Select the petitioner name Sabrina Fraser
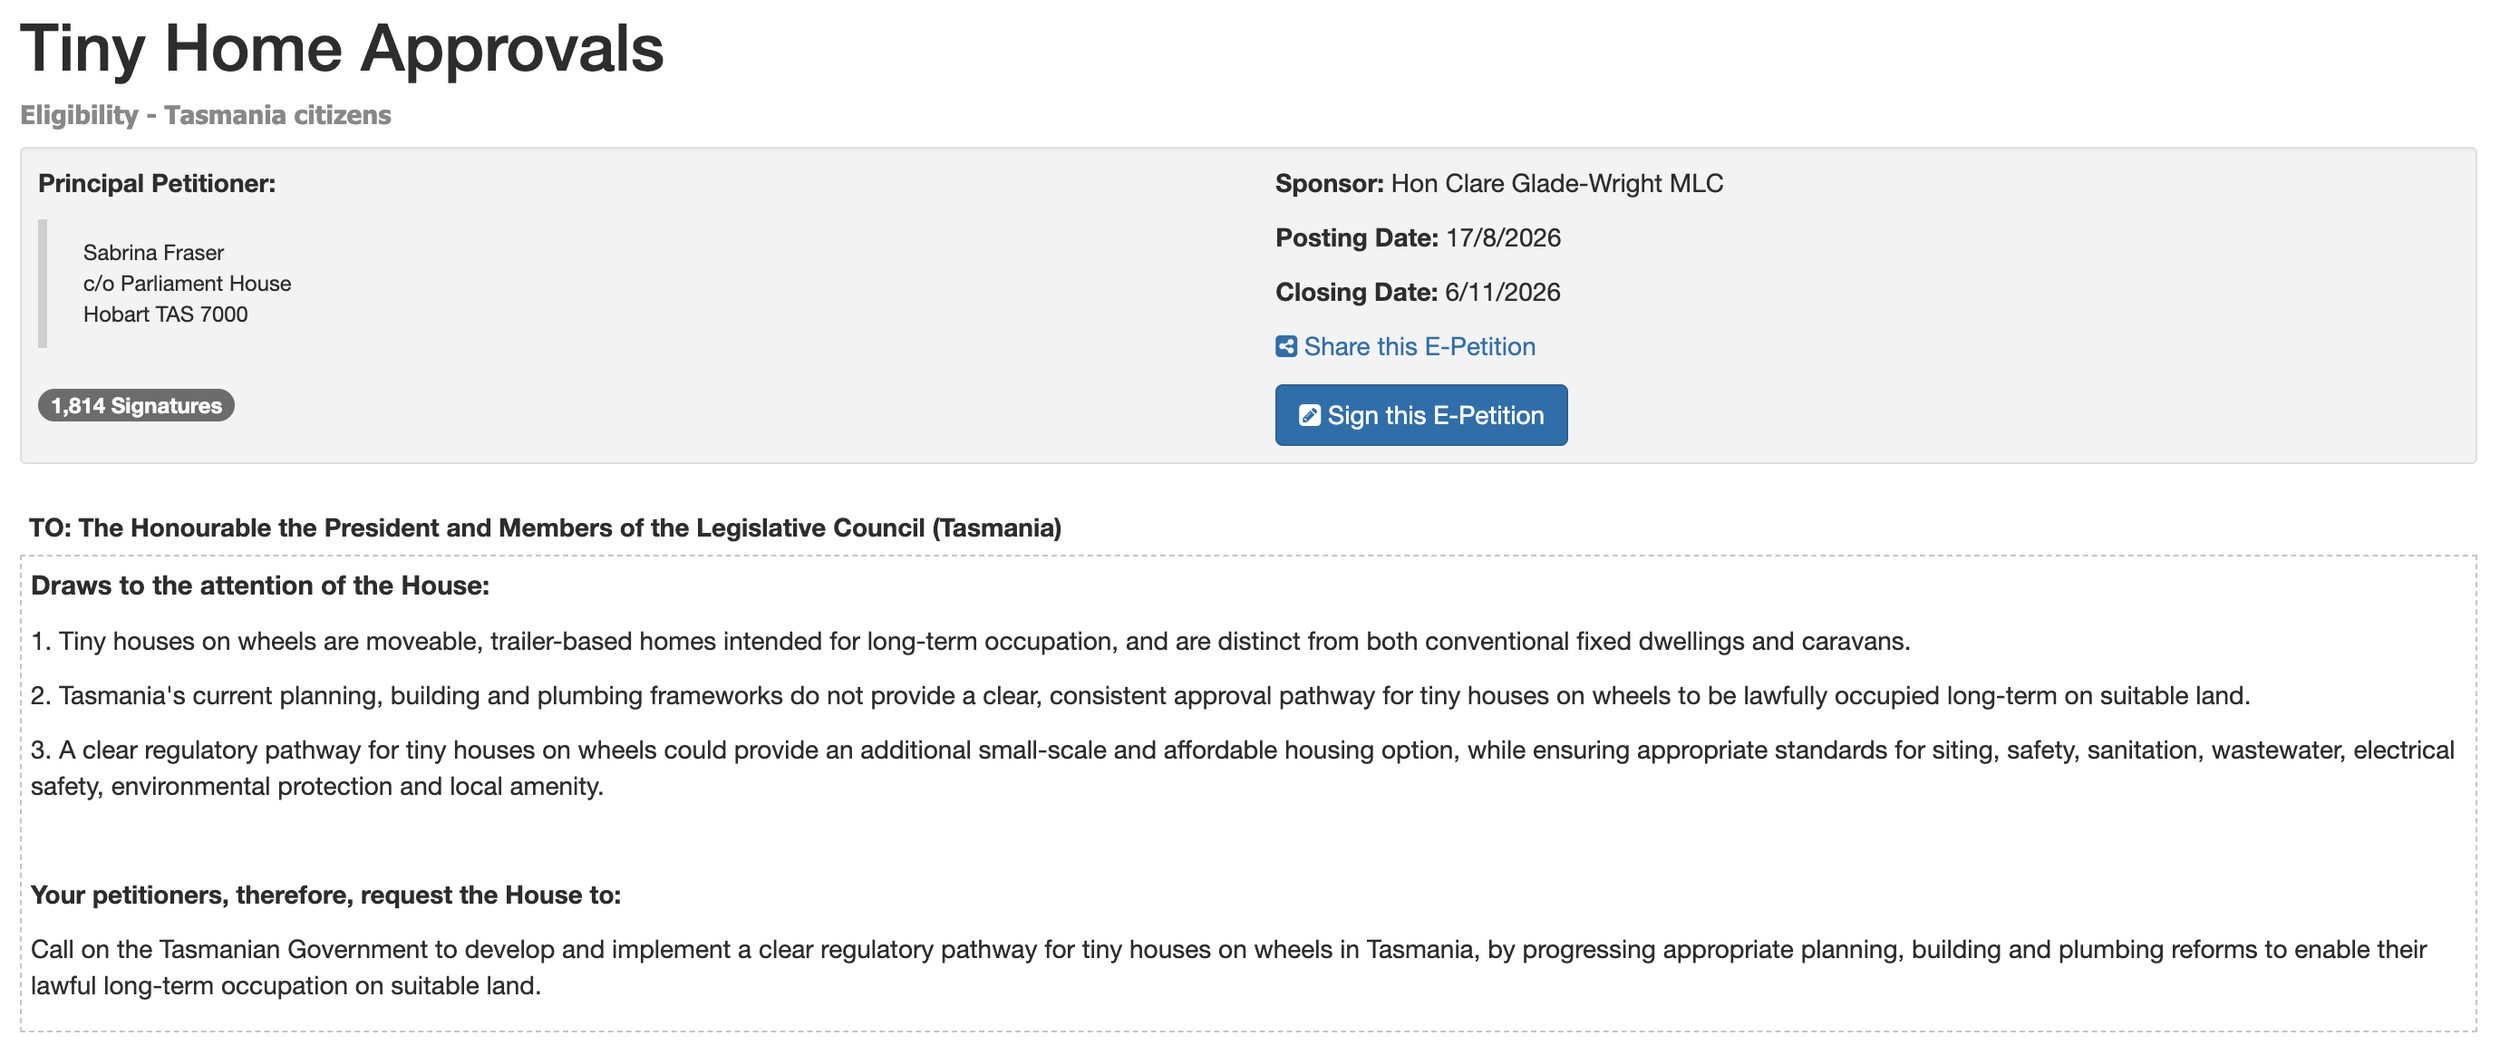The height and width of the screenshot is (1055, 2500). [x=153, y=253]
